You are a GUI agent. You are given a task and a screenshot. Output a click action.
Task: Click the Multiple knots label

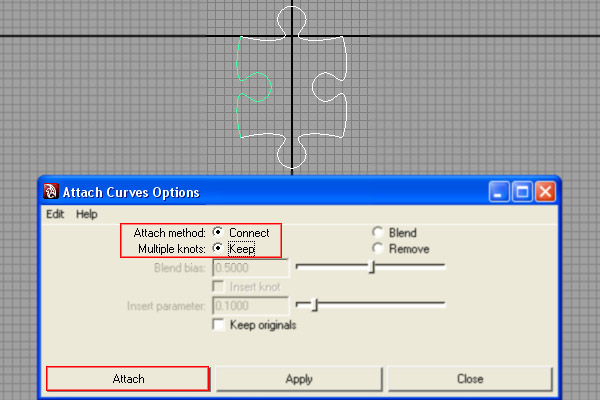[172, 249]
